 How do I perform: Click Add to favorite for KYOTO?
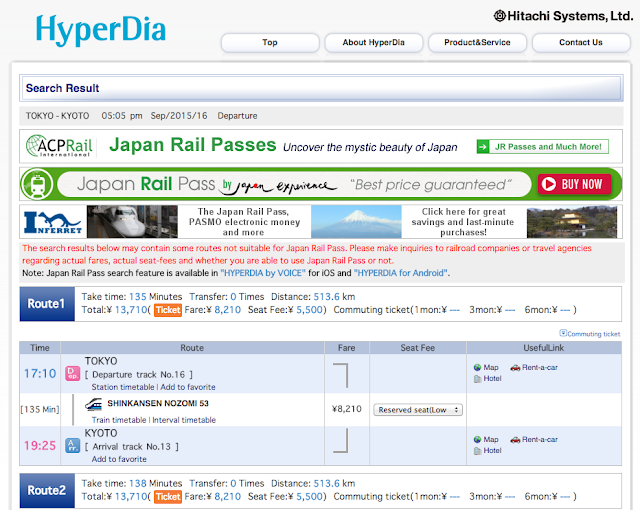coord(119,459)
